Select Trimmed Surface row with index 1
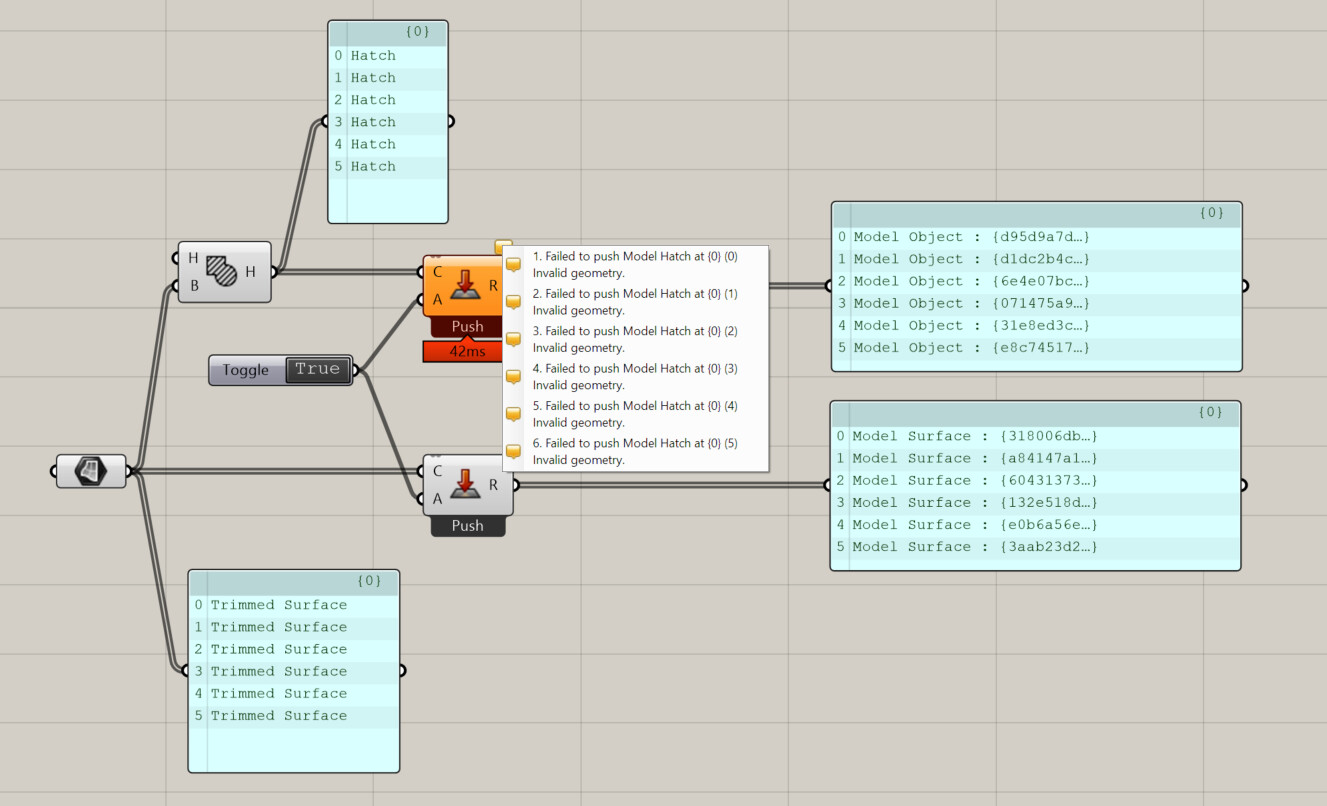 click(294, 627)
